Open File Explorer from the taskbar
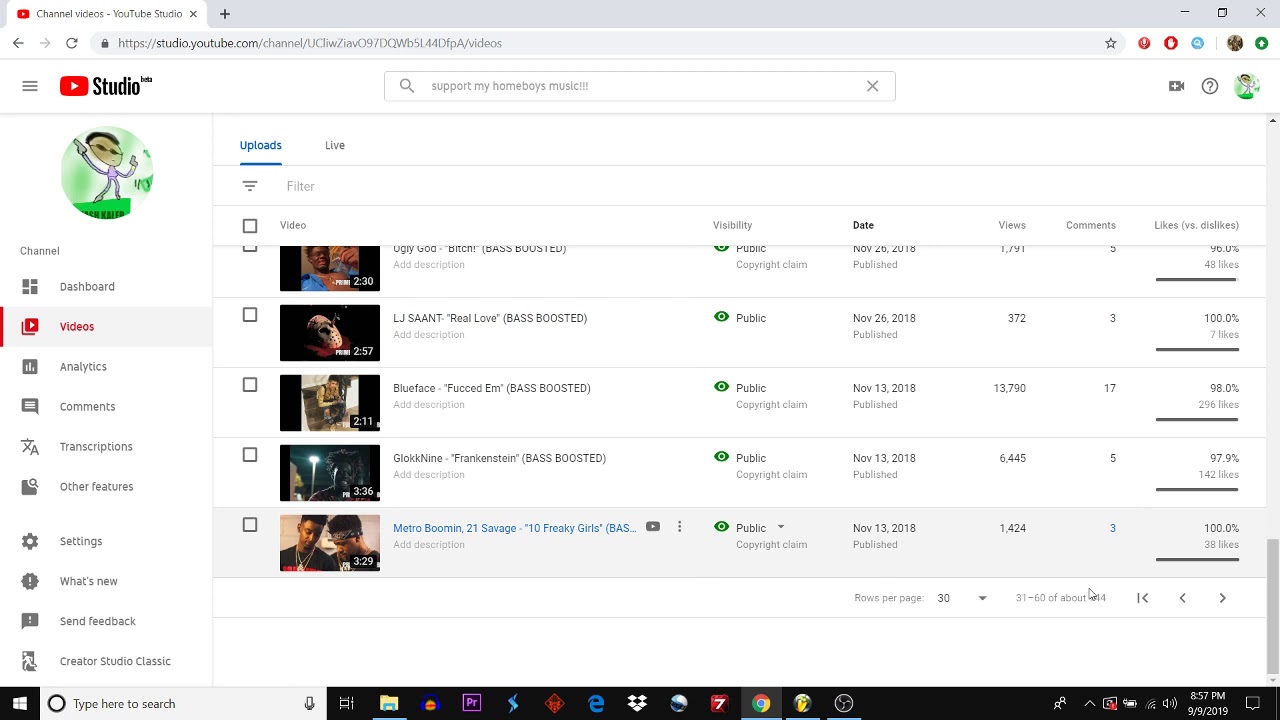The height and width of the screenshot is (720, 1280). click(x=388, y=704)
